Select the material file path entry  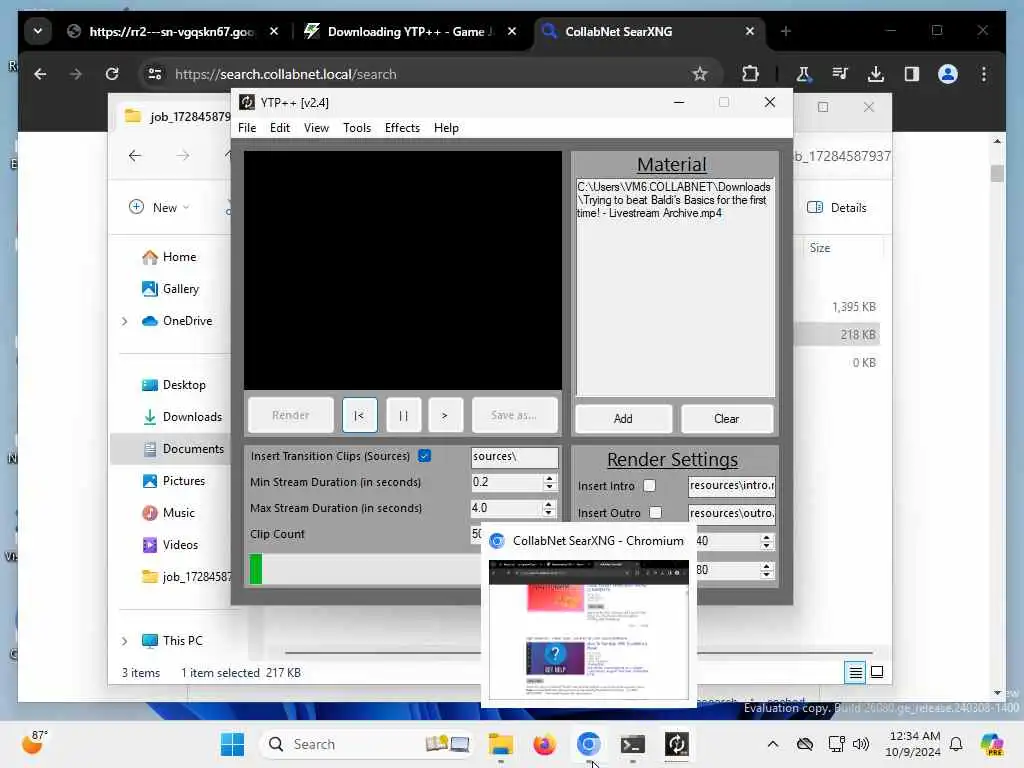pyautogui.click(x=674, y=200)
